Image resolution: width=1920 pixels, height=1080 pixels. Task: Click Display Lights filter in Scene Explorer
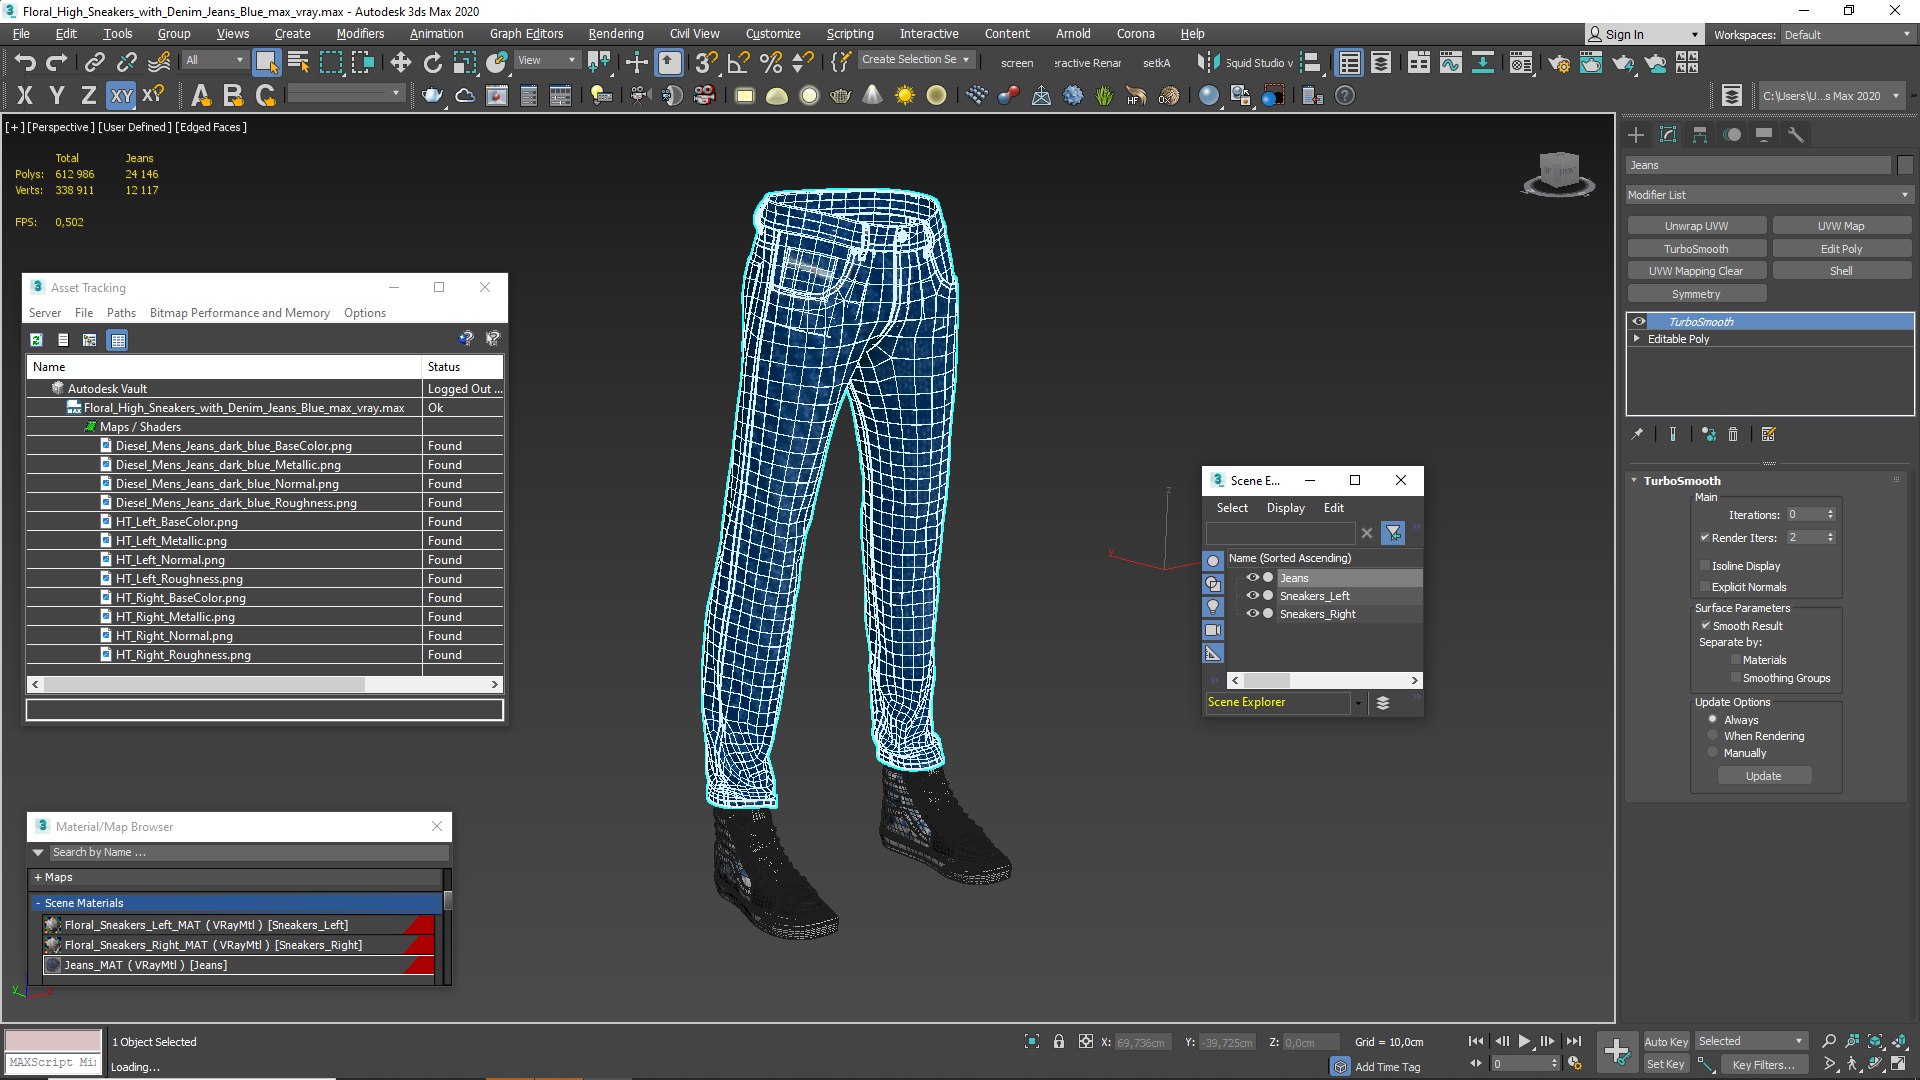1213,607
